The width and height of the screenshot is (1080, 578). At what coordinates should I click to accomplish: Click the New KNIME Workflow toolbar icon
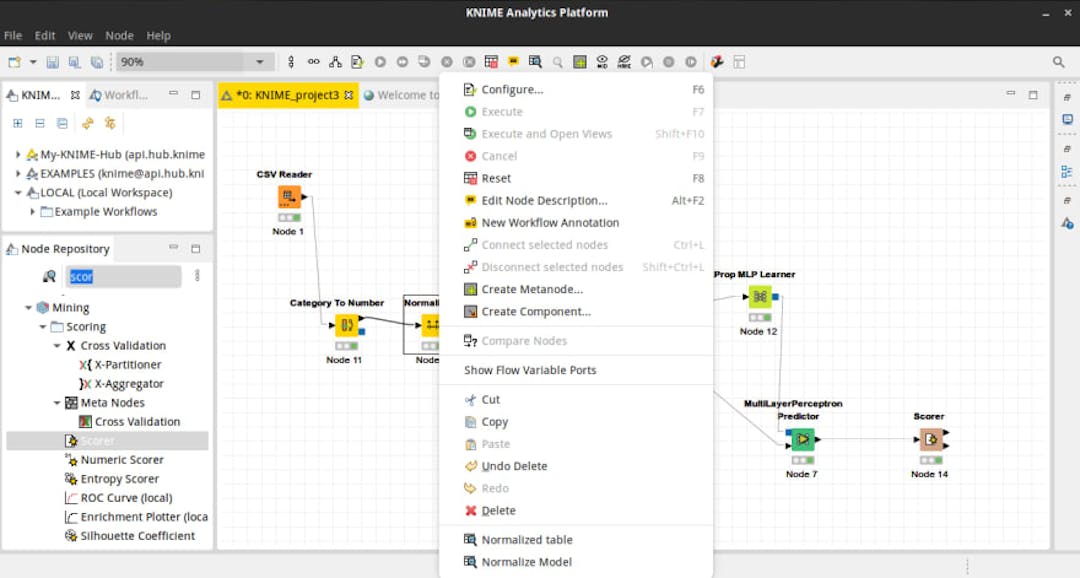tap(15, 61)
